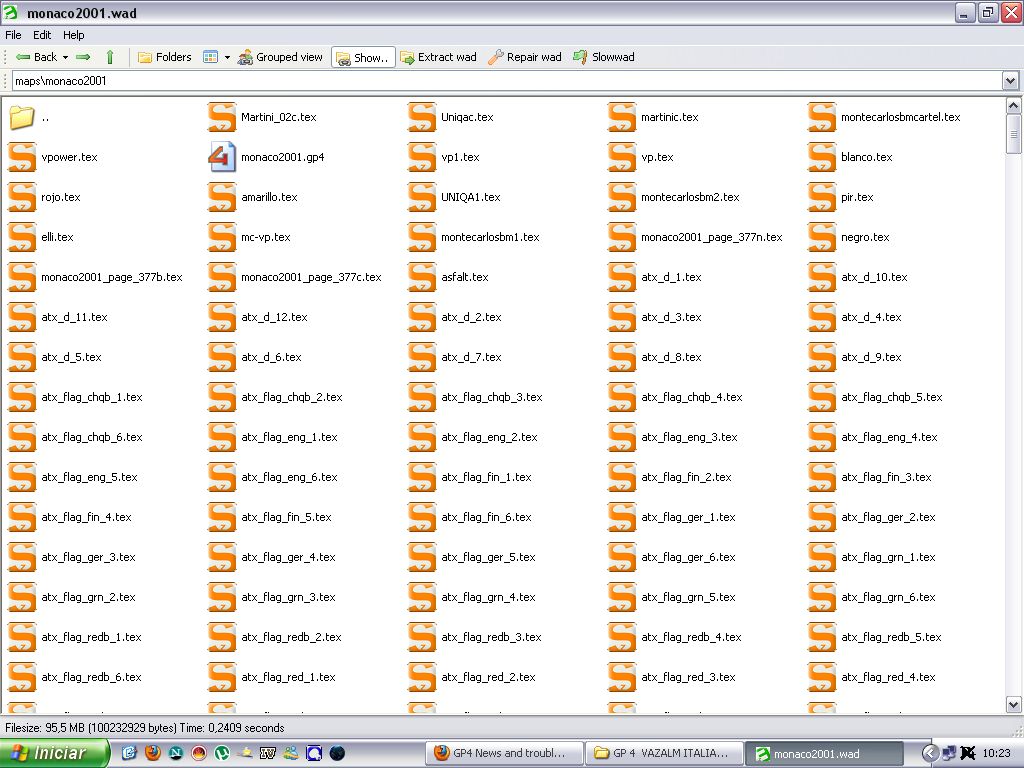This screenshot has height=768, width=1024.
Task: Expand hidden system tray icons
Action: pyautogui.click(x=930, y=754)
